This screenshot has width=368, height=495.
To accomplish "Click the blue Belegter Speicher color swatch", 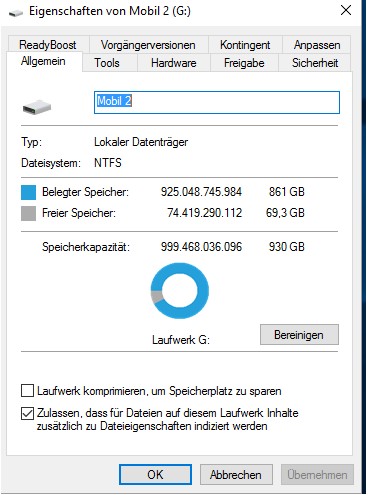I will point(28,192).
